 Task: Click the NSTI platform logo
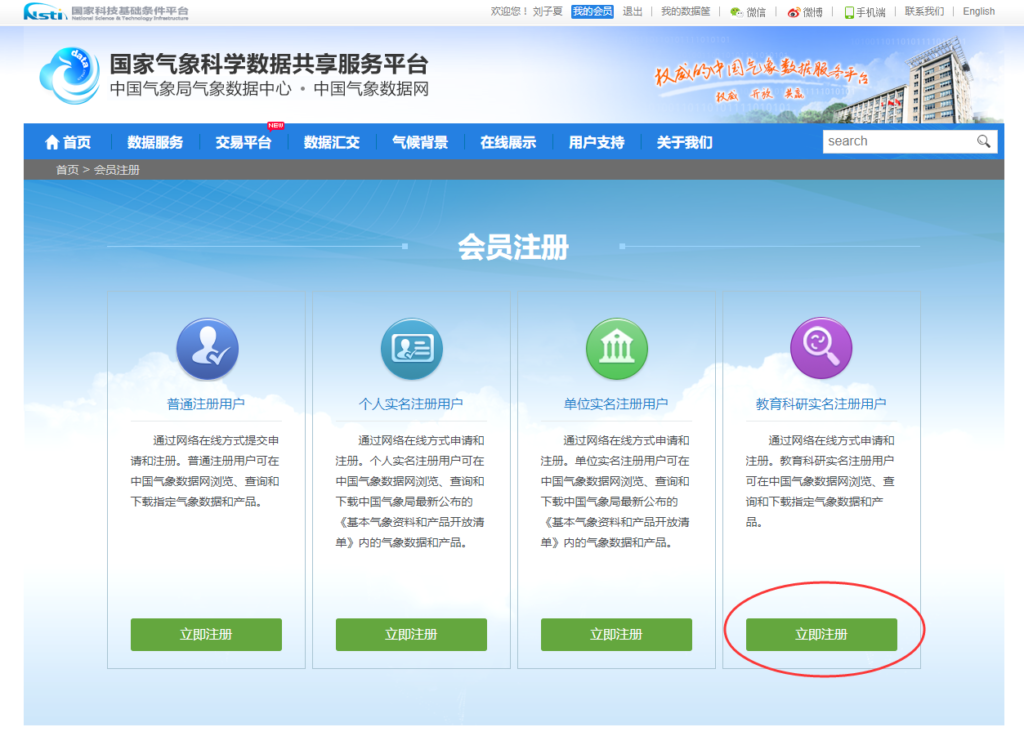[x=105, y=12]
